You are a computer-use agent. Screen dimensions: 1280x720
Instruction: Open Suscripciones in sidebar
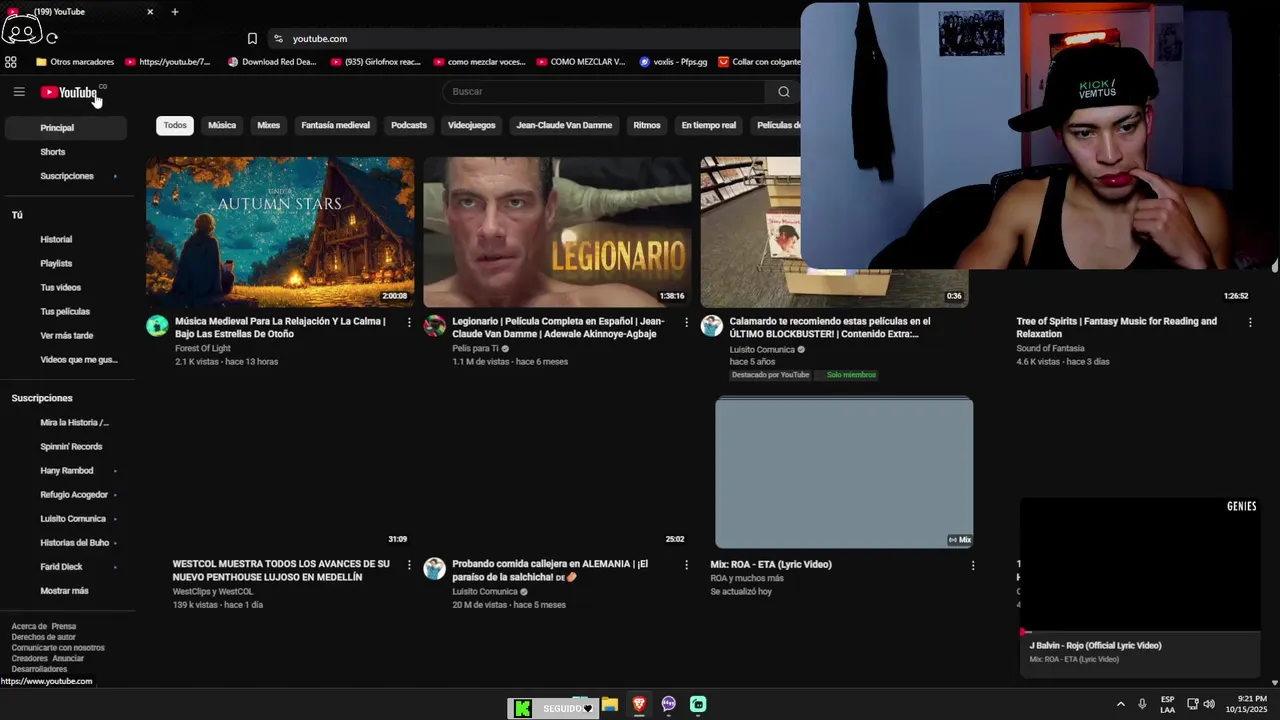[66, 176]
